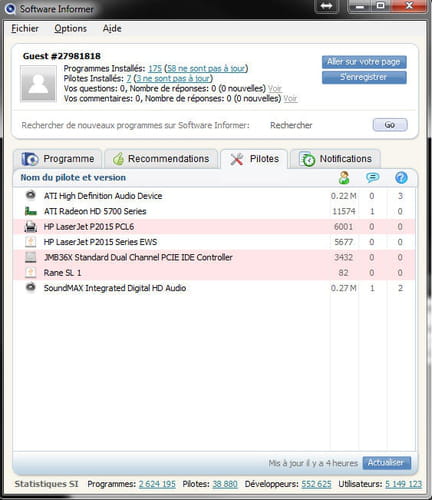Click the ATI Radeon HD 5700 card icon

tap(31, 211)
